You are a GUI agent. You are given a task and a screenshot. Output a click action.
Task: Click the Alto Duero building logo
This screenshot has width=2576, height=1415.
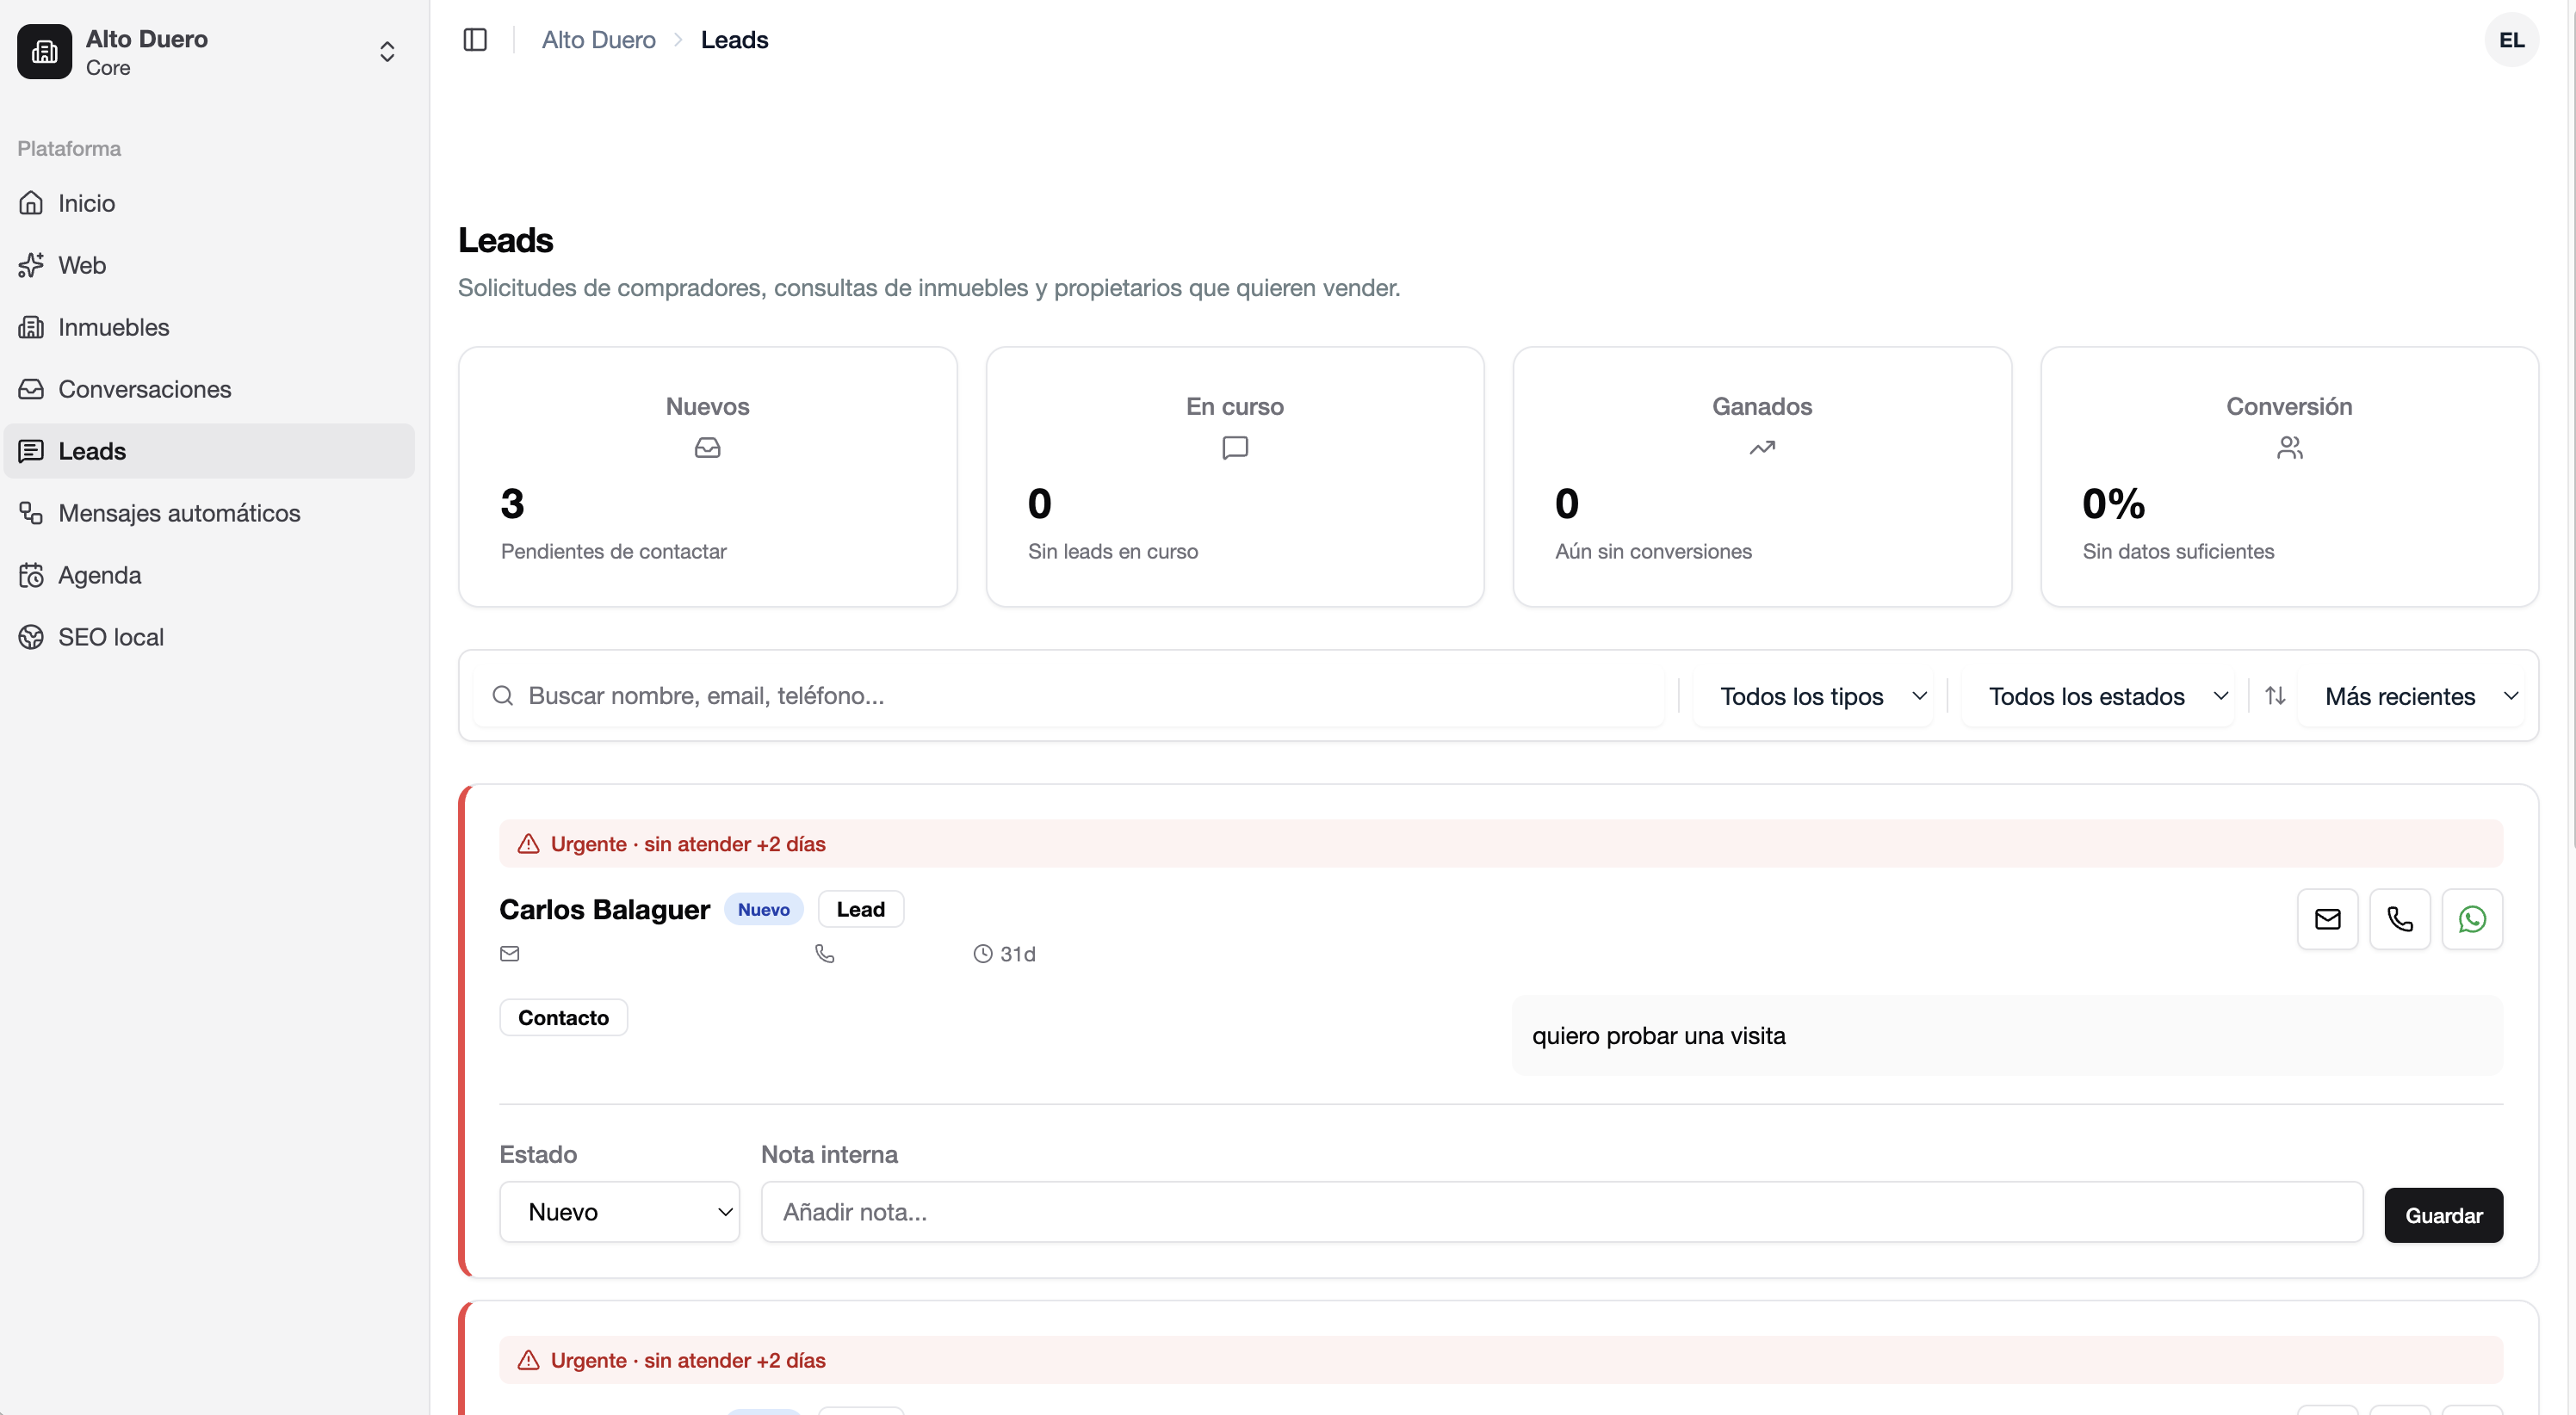(x=44, y=52)
